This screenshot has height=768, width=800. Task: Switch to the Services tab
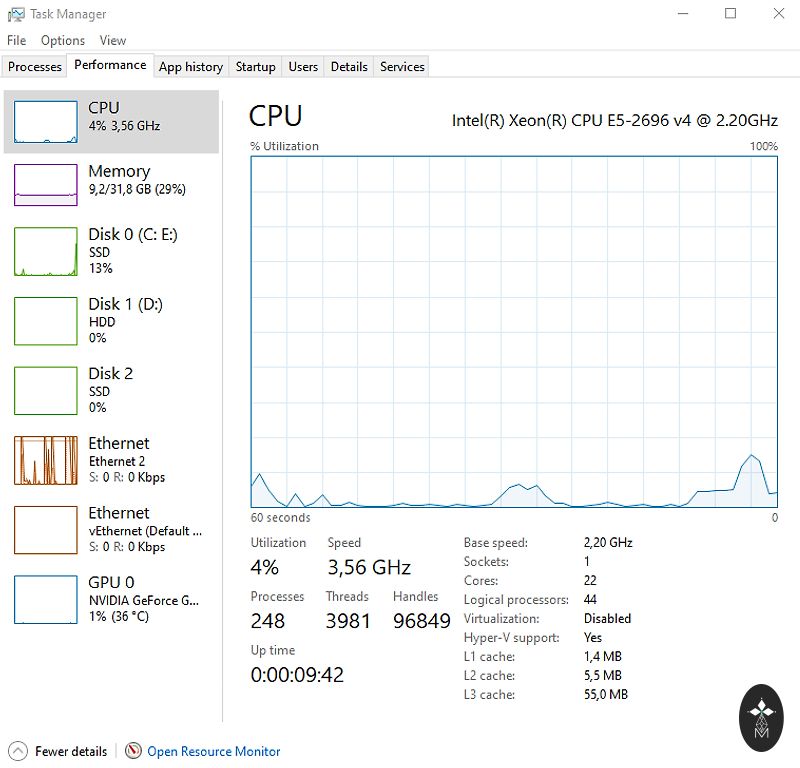(402, 67)
